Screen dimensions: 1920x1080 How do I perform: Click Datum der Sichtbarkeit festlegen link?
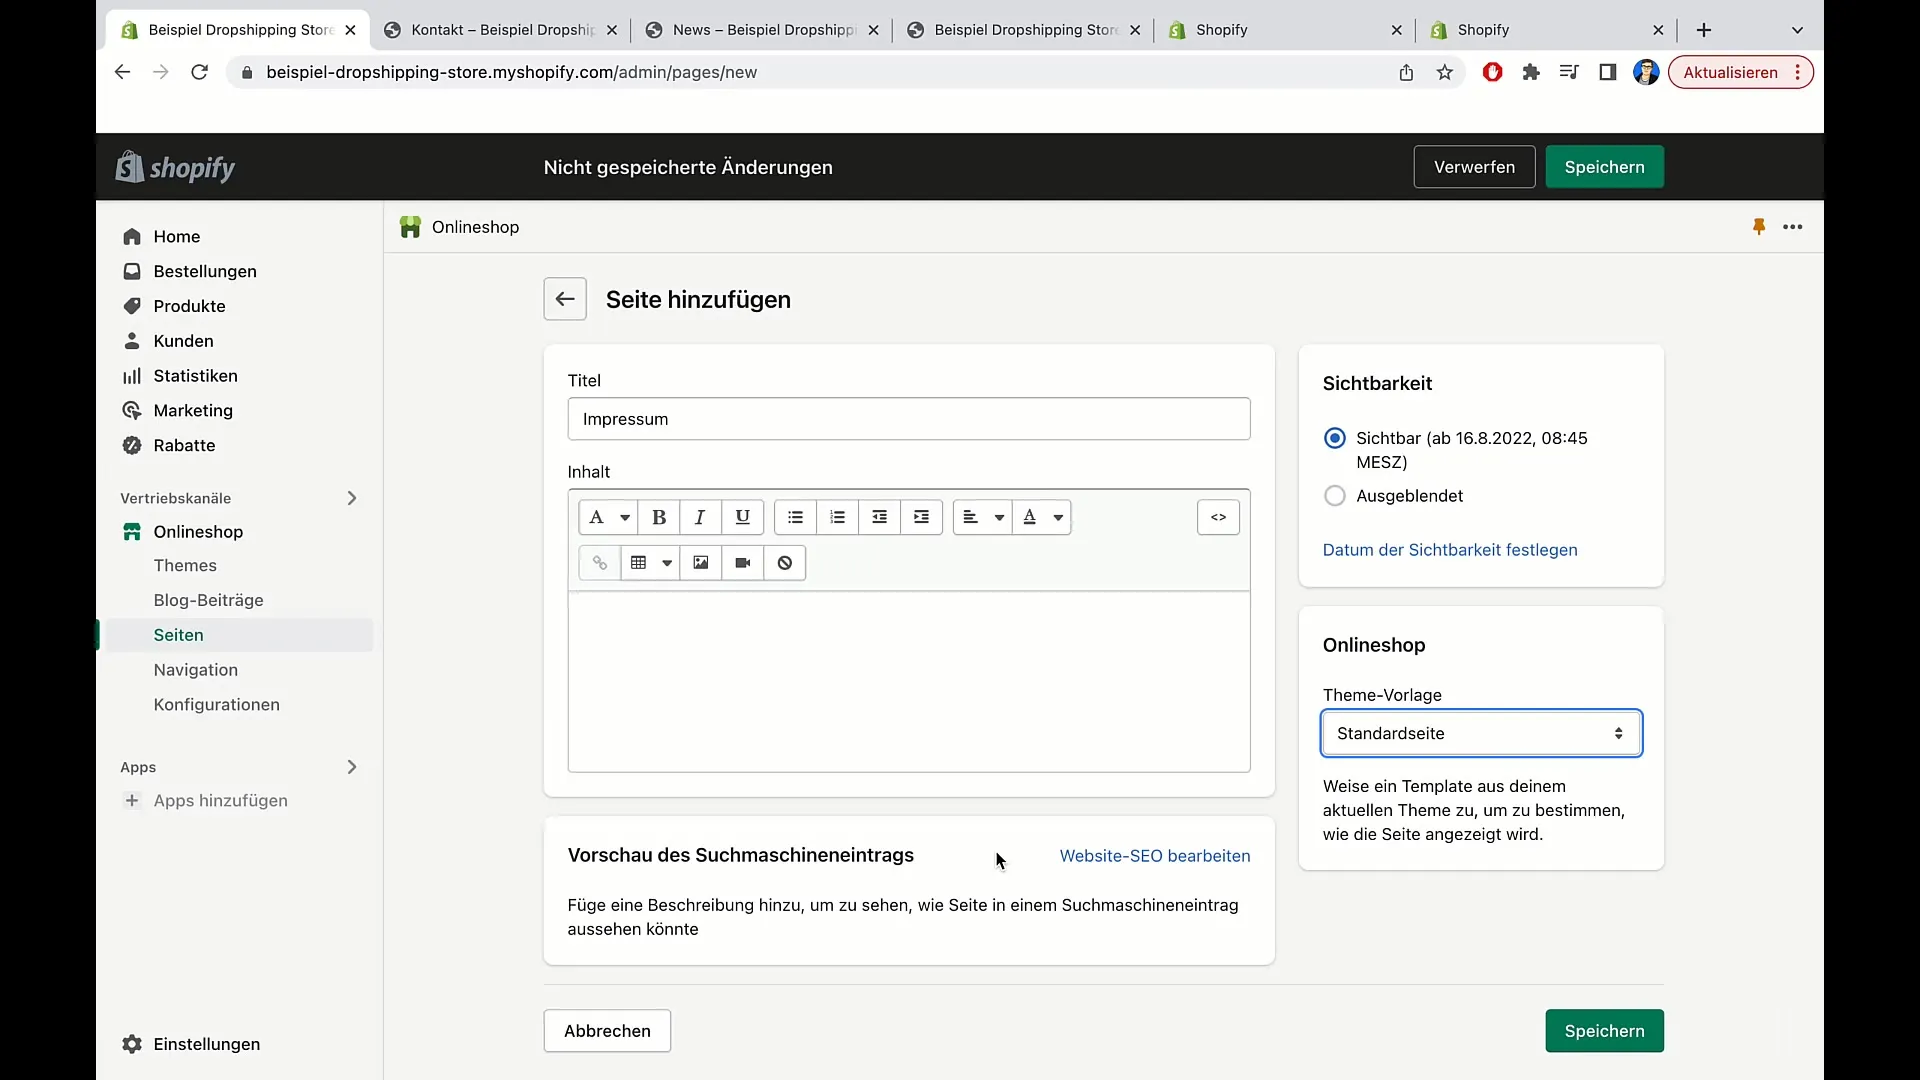tap(1449, 549)
